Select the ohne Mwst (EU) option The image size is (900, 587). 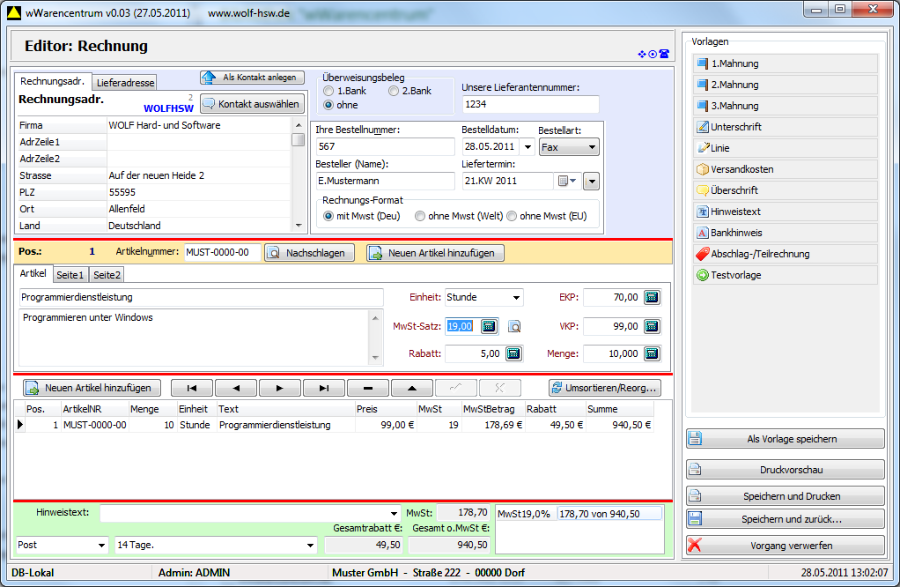[512, 216]
